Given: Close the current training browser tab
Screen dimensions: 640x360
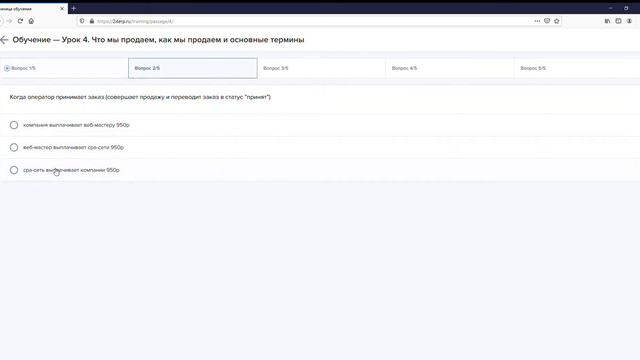Looking at the screenshot, I should 62,9.
